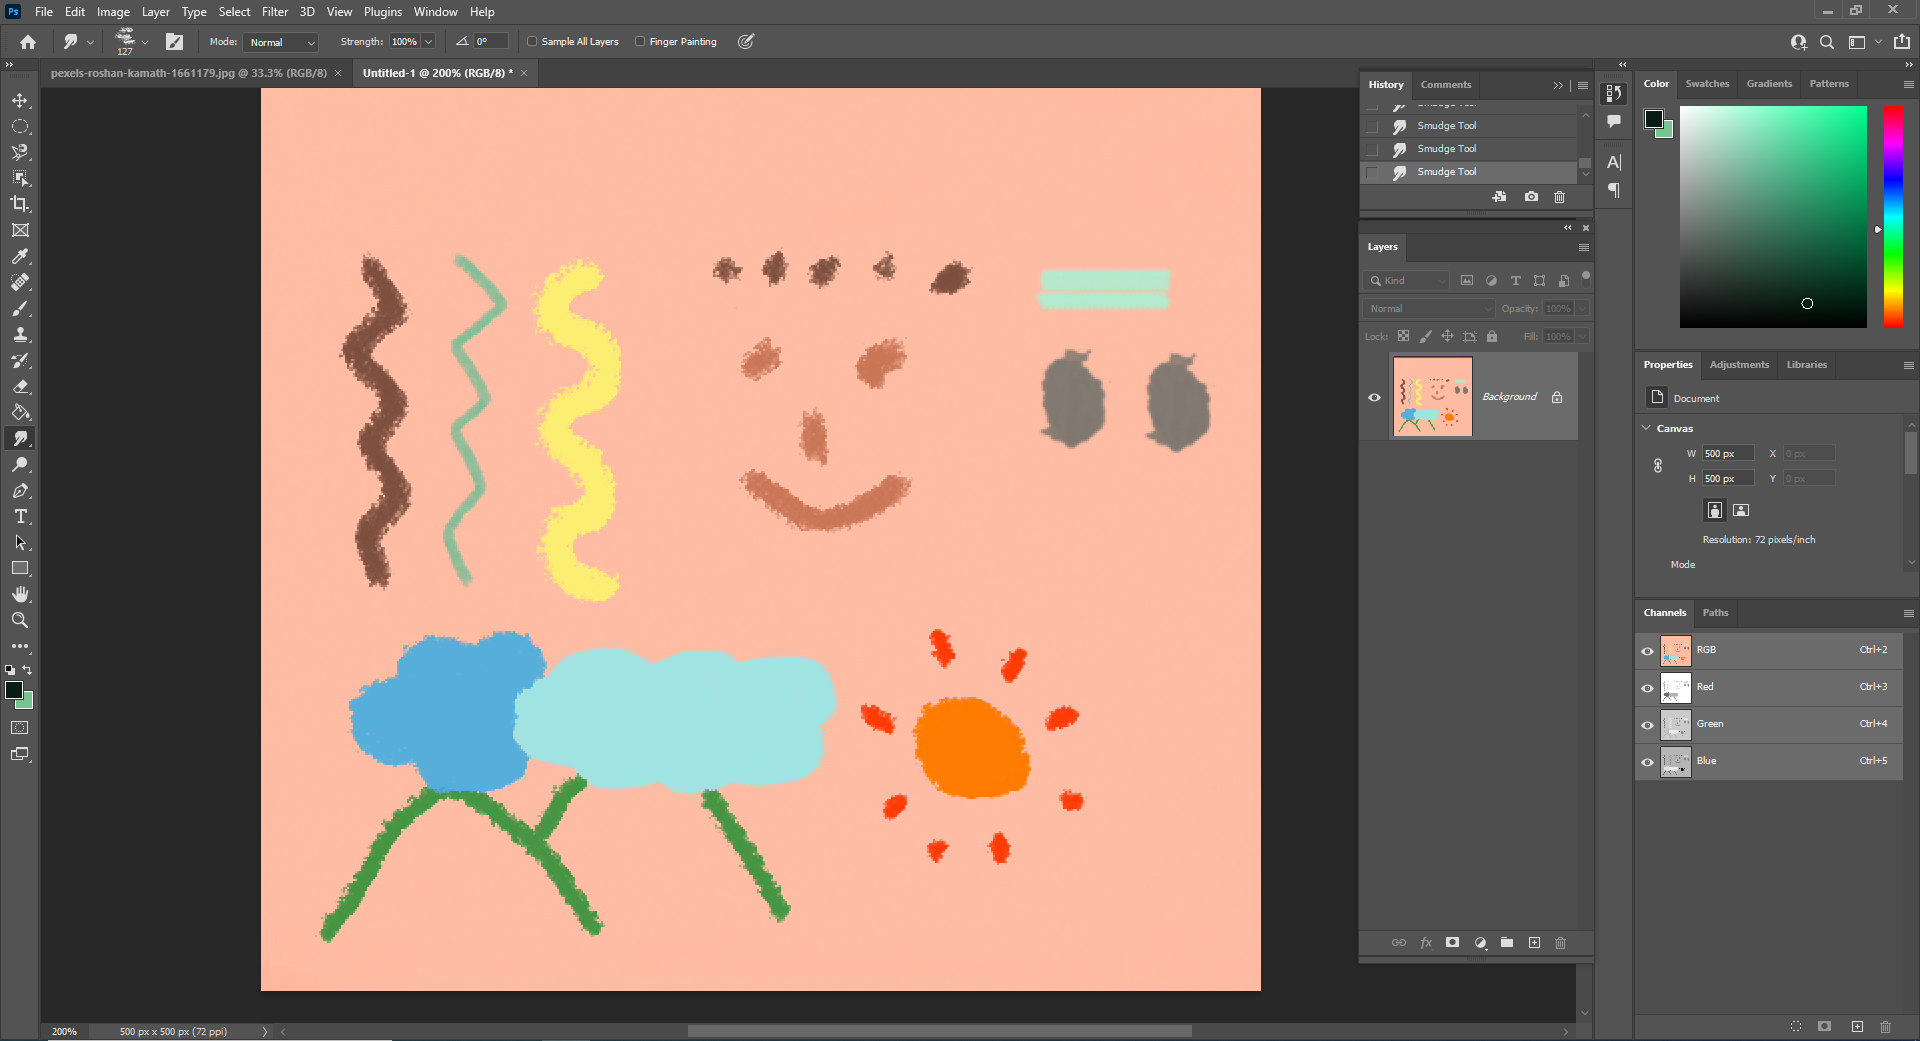Click the foreground color swatch in toolbar
1920x1041 pixels.
(x=14, y=691)
